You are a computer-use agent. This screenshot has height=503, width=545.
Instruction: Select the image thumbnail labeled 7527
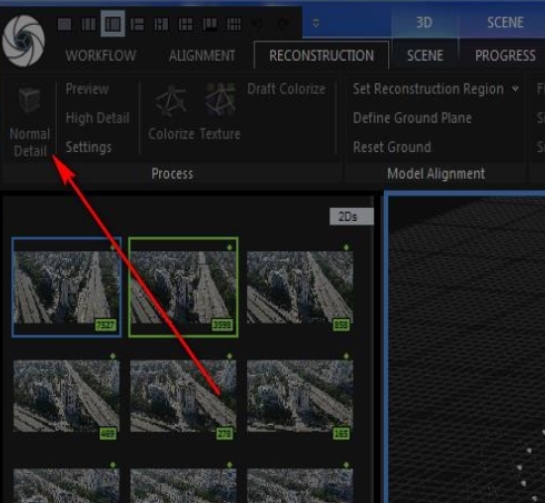(x=66, y=287)
